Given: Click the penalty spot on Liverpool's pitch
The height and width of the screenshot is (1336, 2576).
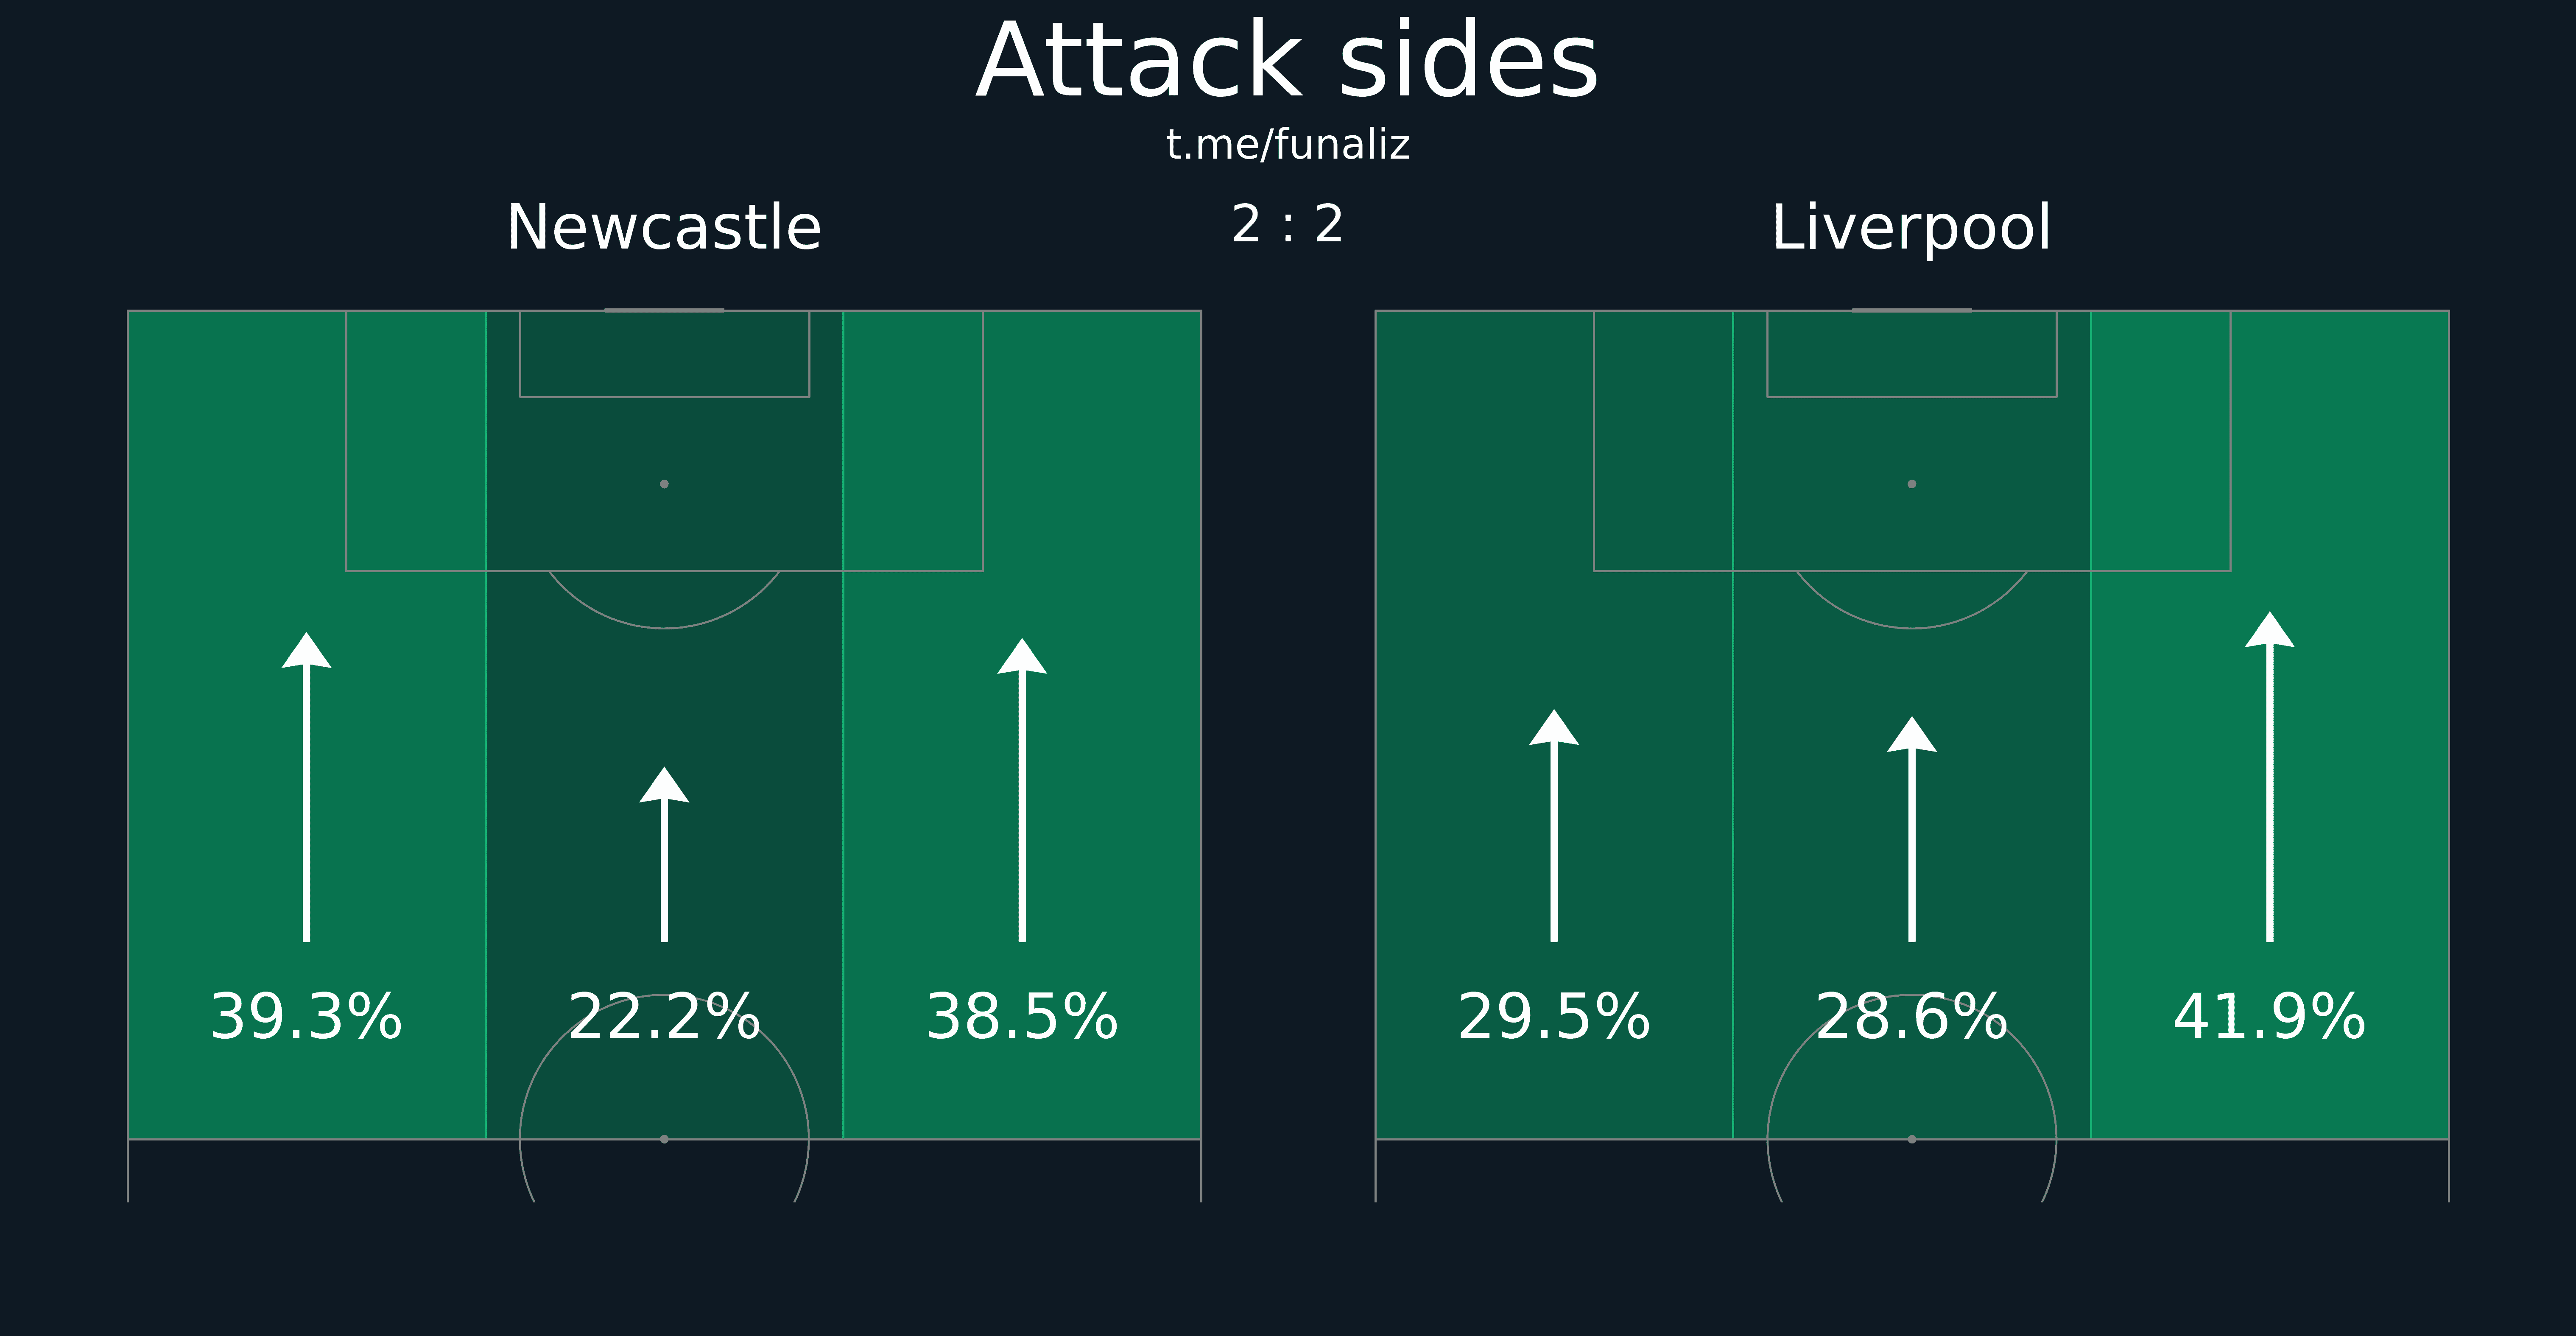Looking at the screenshot, I should pos(1912,484).
